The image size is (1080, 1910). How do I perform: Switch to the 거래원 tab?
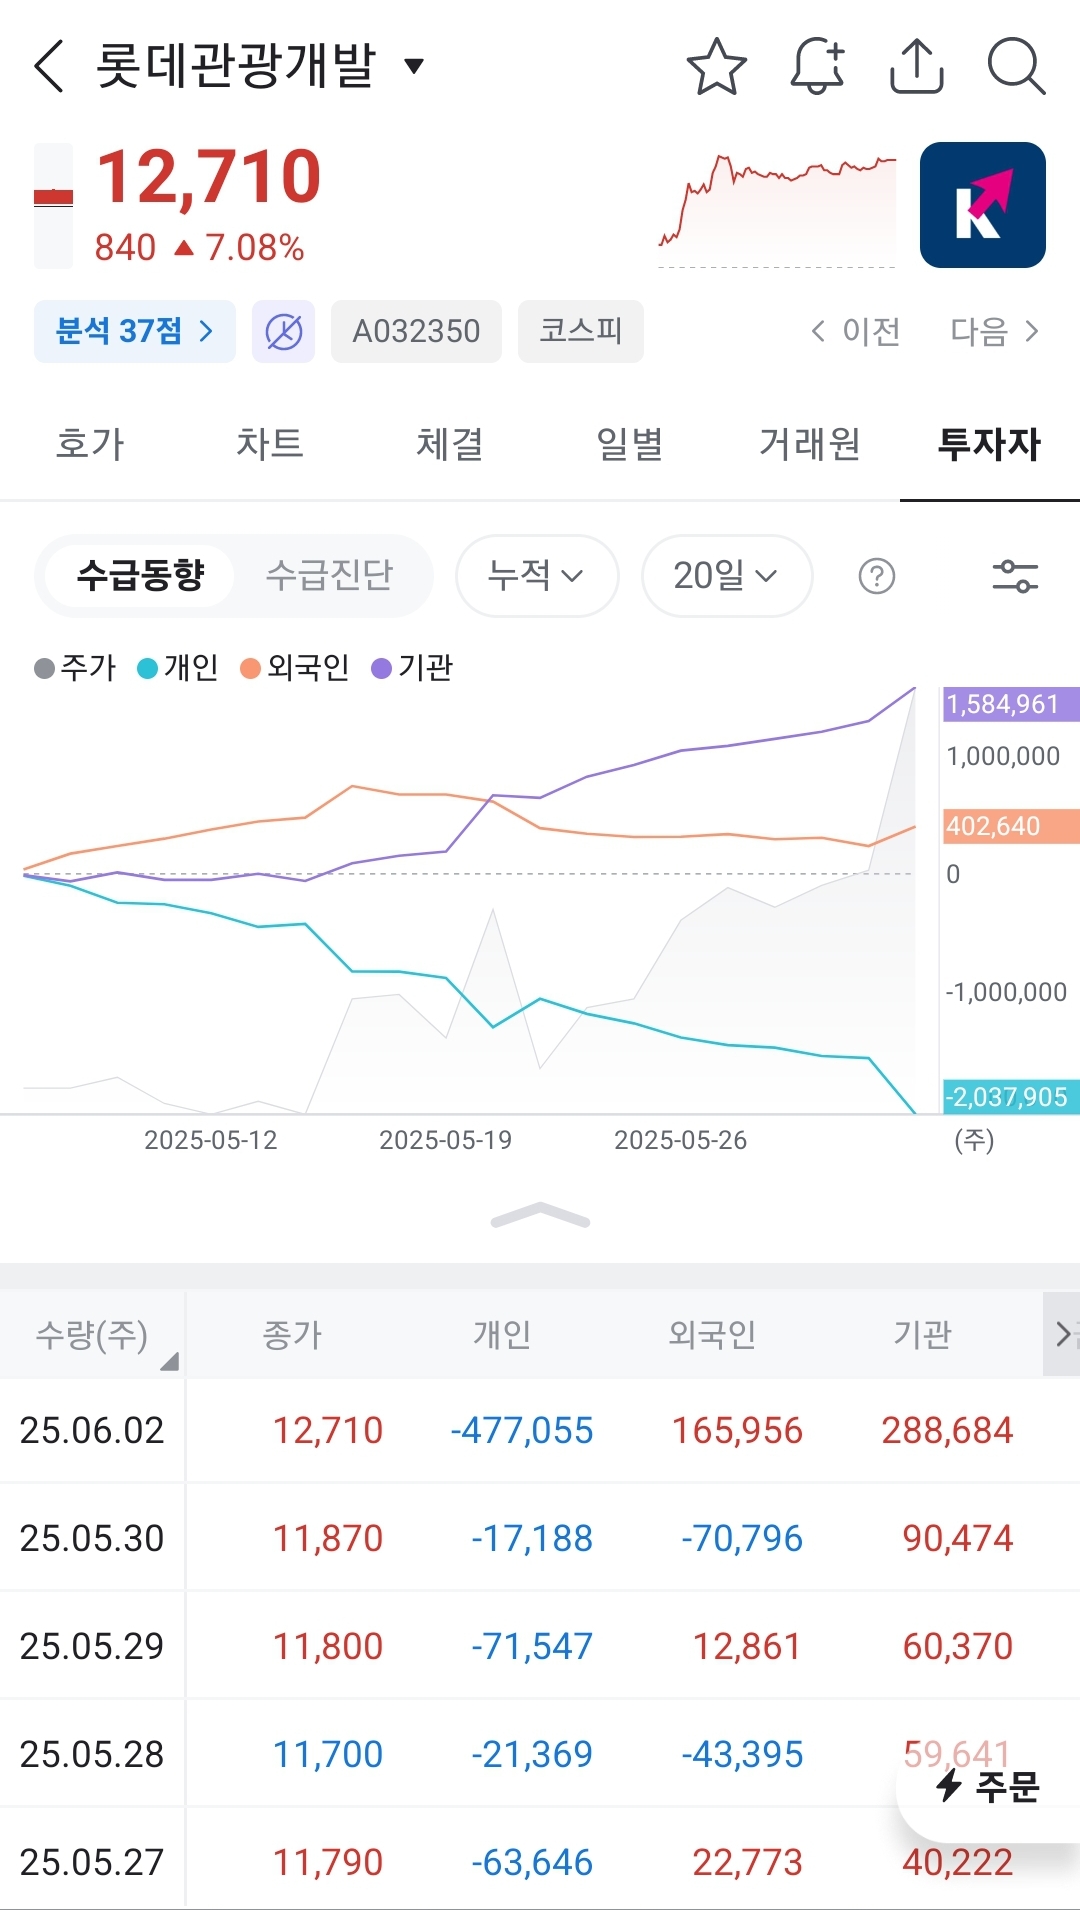(810, 444)
